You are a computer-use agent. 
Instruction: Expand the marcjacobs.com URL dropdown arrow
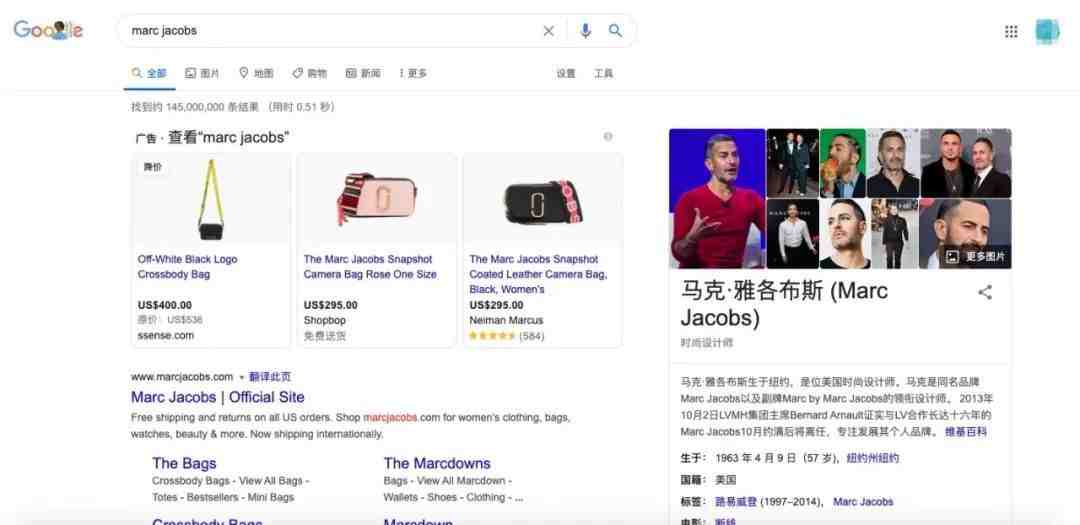click(241, 378)
